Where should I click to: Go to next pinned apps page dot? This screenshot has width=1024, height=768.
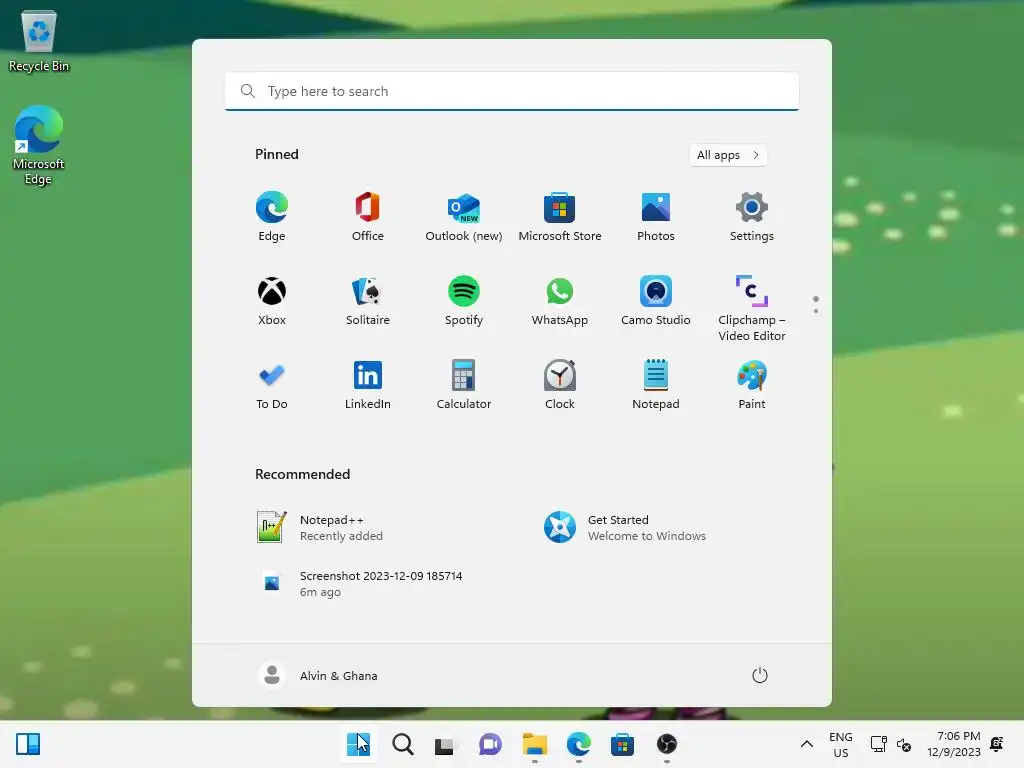pyautogui.click(x=816, y=311)
